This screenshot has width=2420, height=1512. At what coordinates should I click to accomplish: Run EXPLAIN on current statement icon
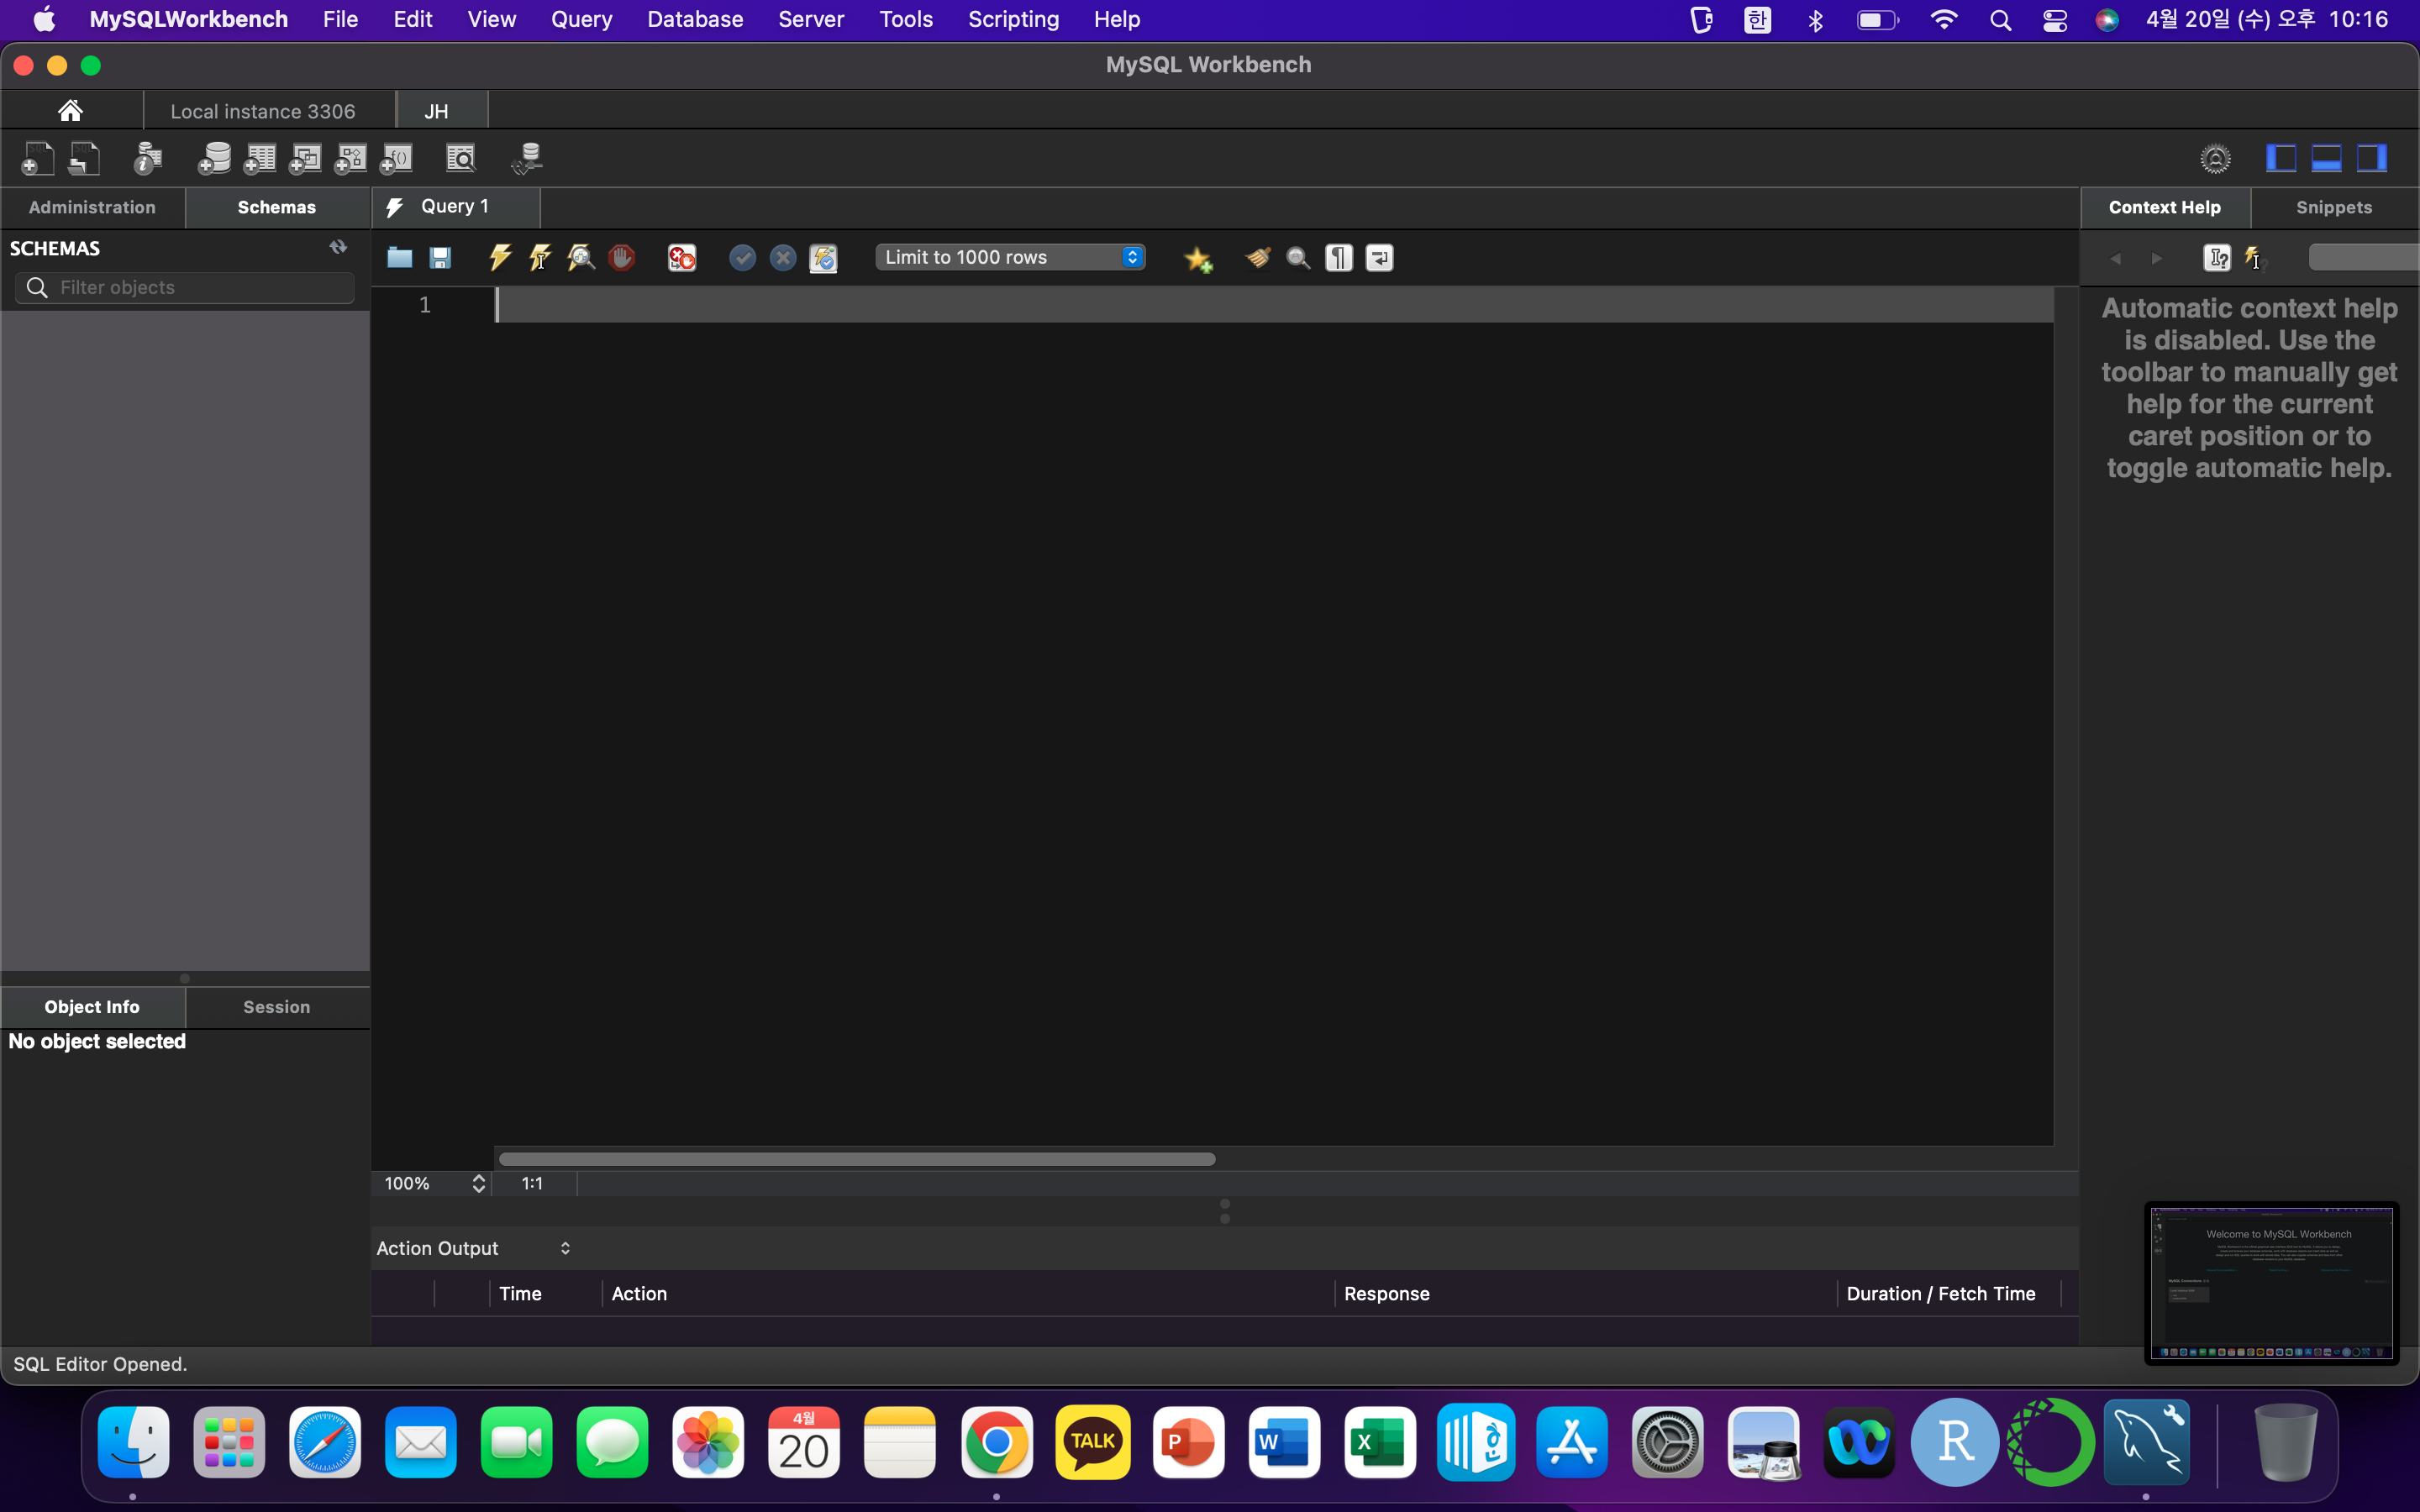pyautogui.click(x=580, y=258)
